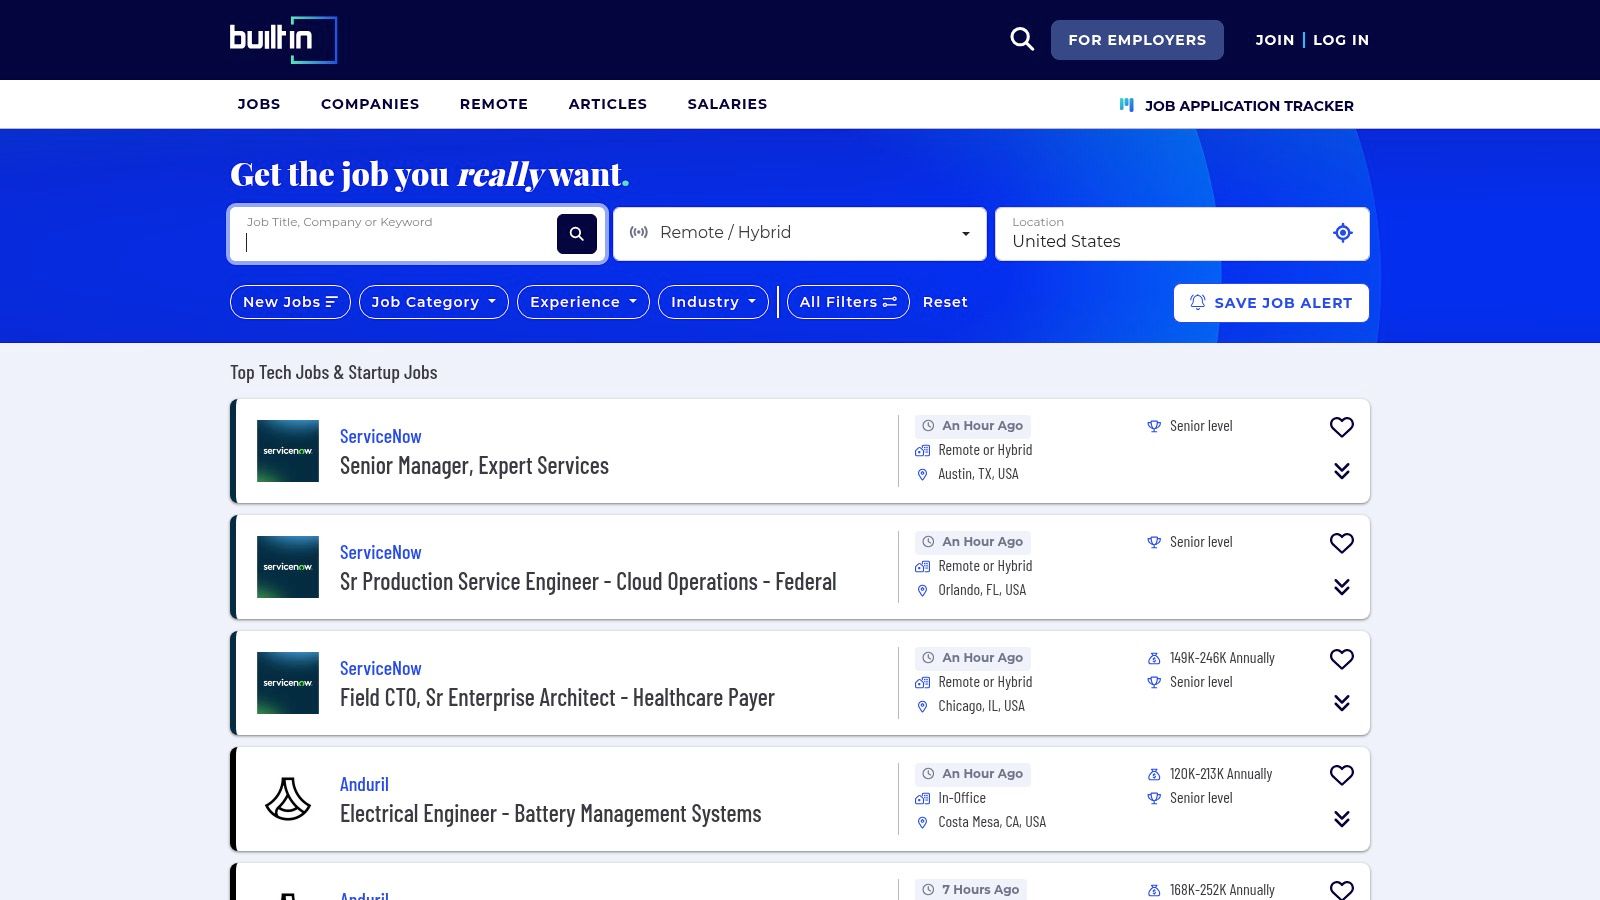
Task: Open Anduril logo on Electrical Engineer listing
Action: pos(288,799)
